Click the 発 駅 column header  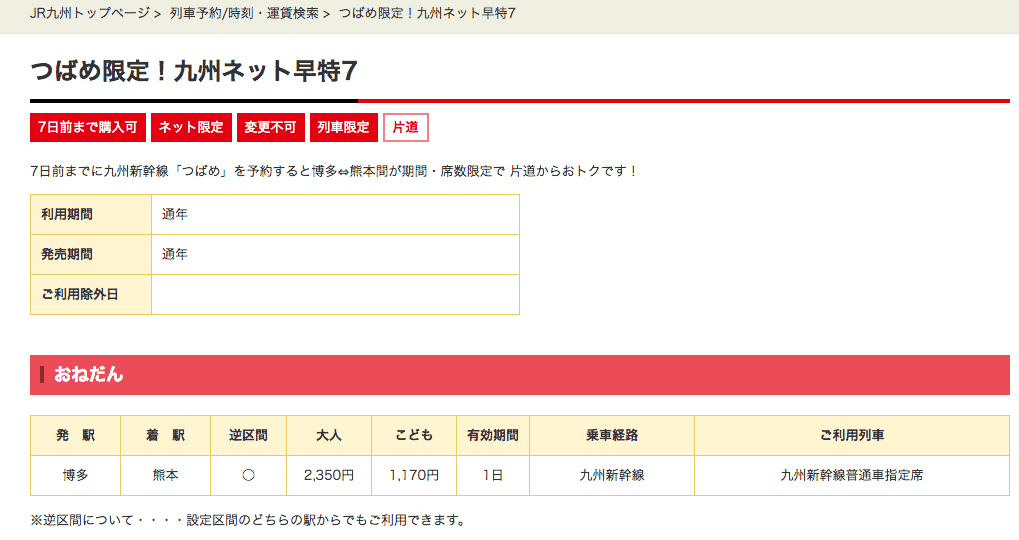tap(75, 435)
